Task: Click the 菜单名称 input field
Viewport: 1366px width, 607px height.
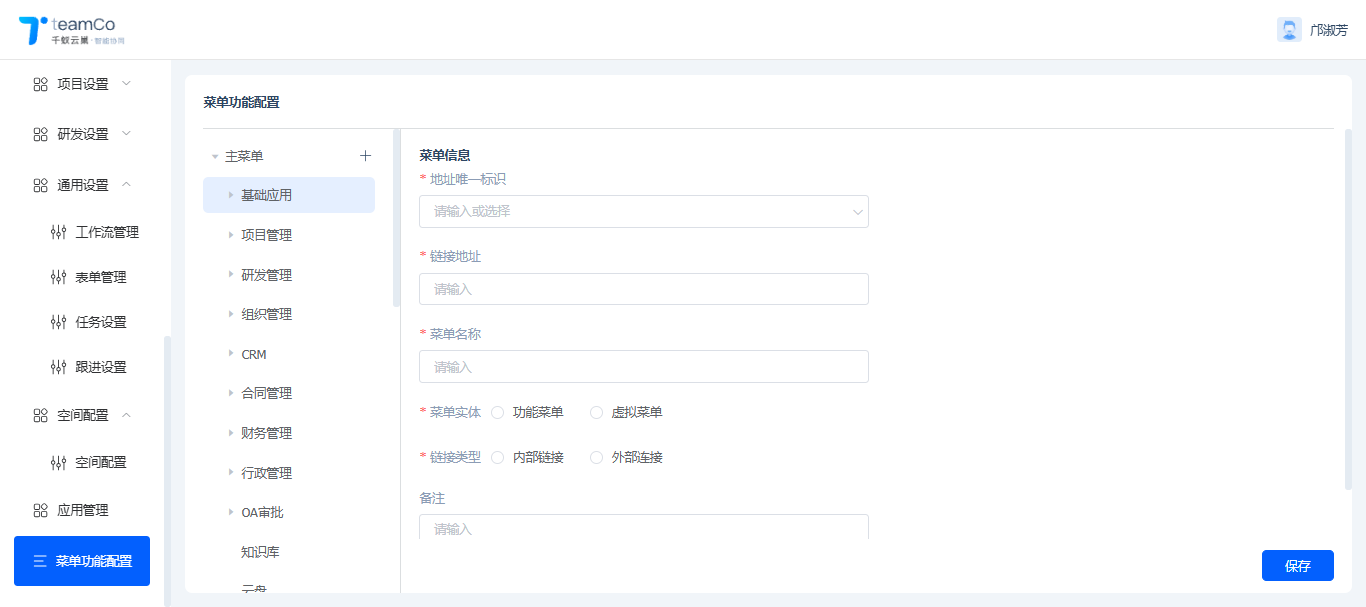Action: tap(644, 367)
